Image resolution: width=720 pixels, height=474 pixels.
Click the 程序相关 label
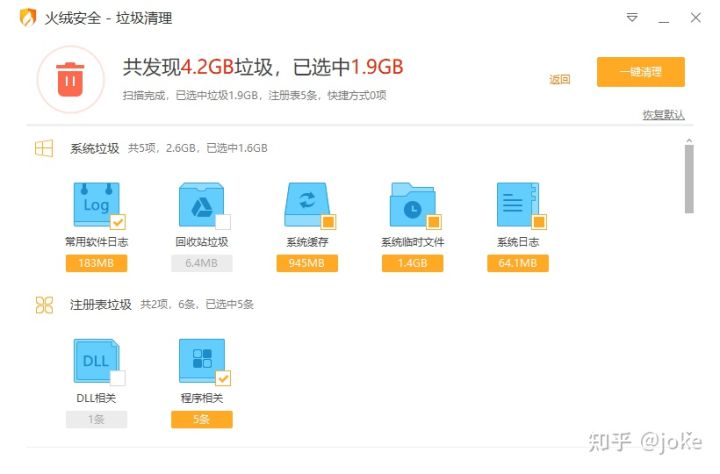pos(202,398)
